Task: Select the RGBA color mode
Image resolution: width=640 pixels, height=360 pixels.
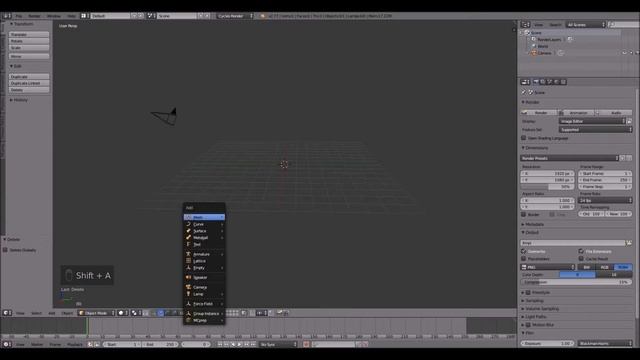Action: click(x=623, y=267)
